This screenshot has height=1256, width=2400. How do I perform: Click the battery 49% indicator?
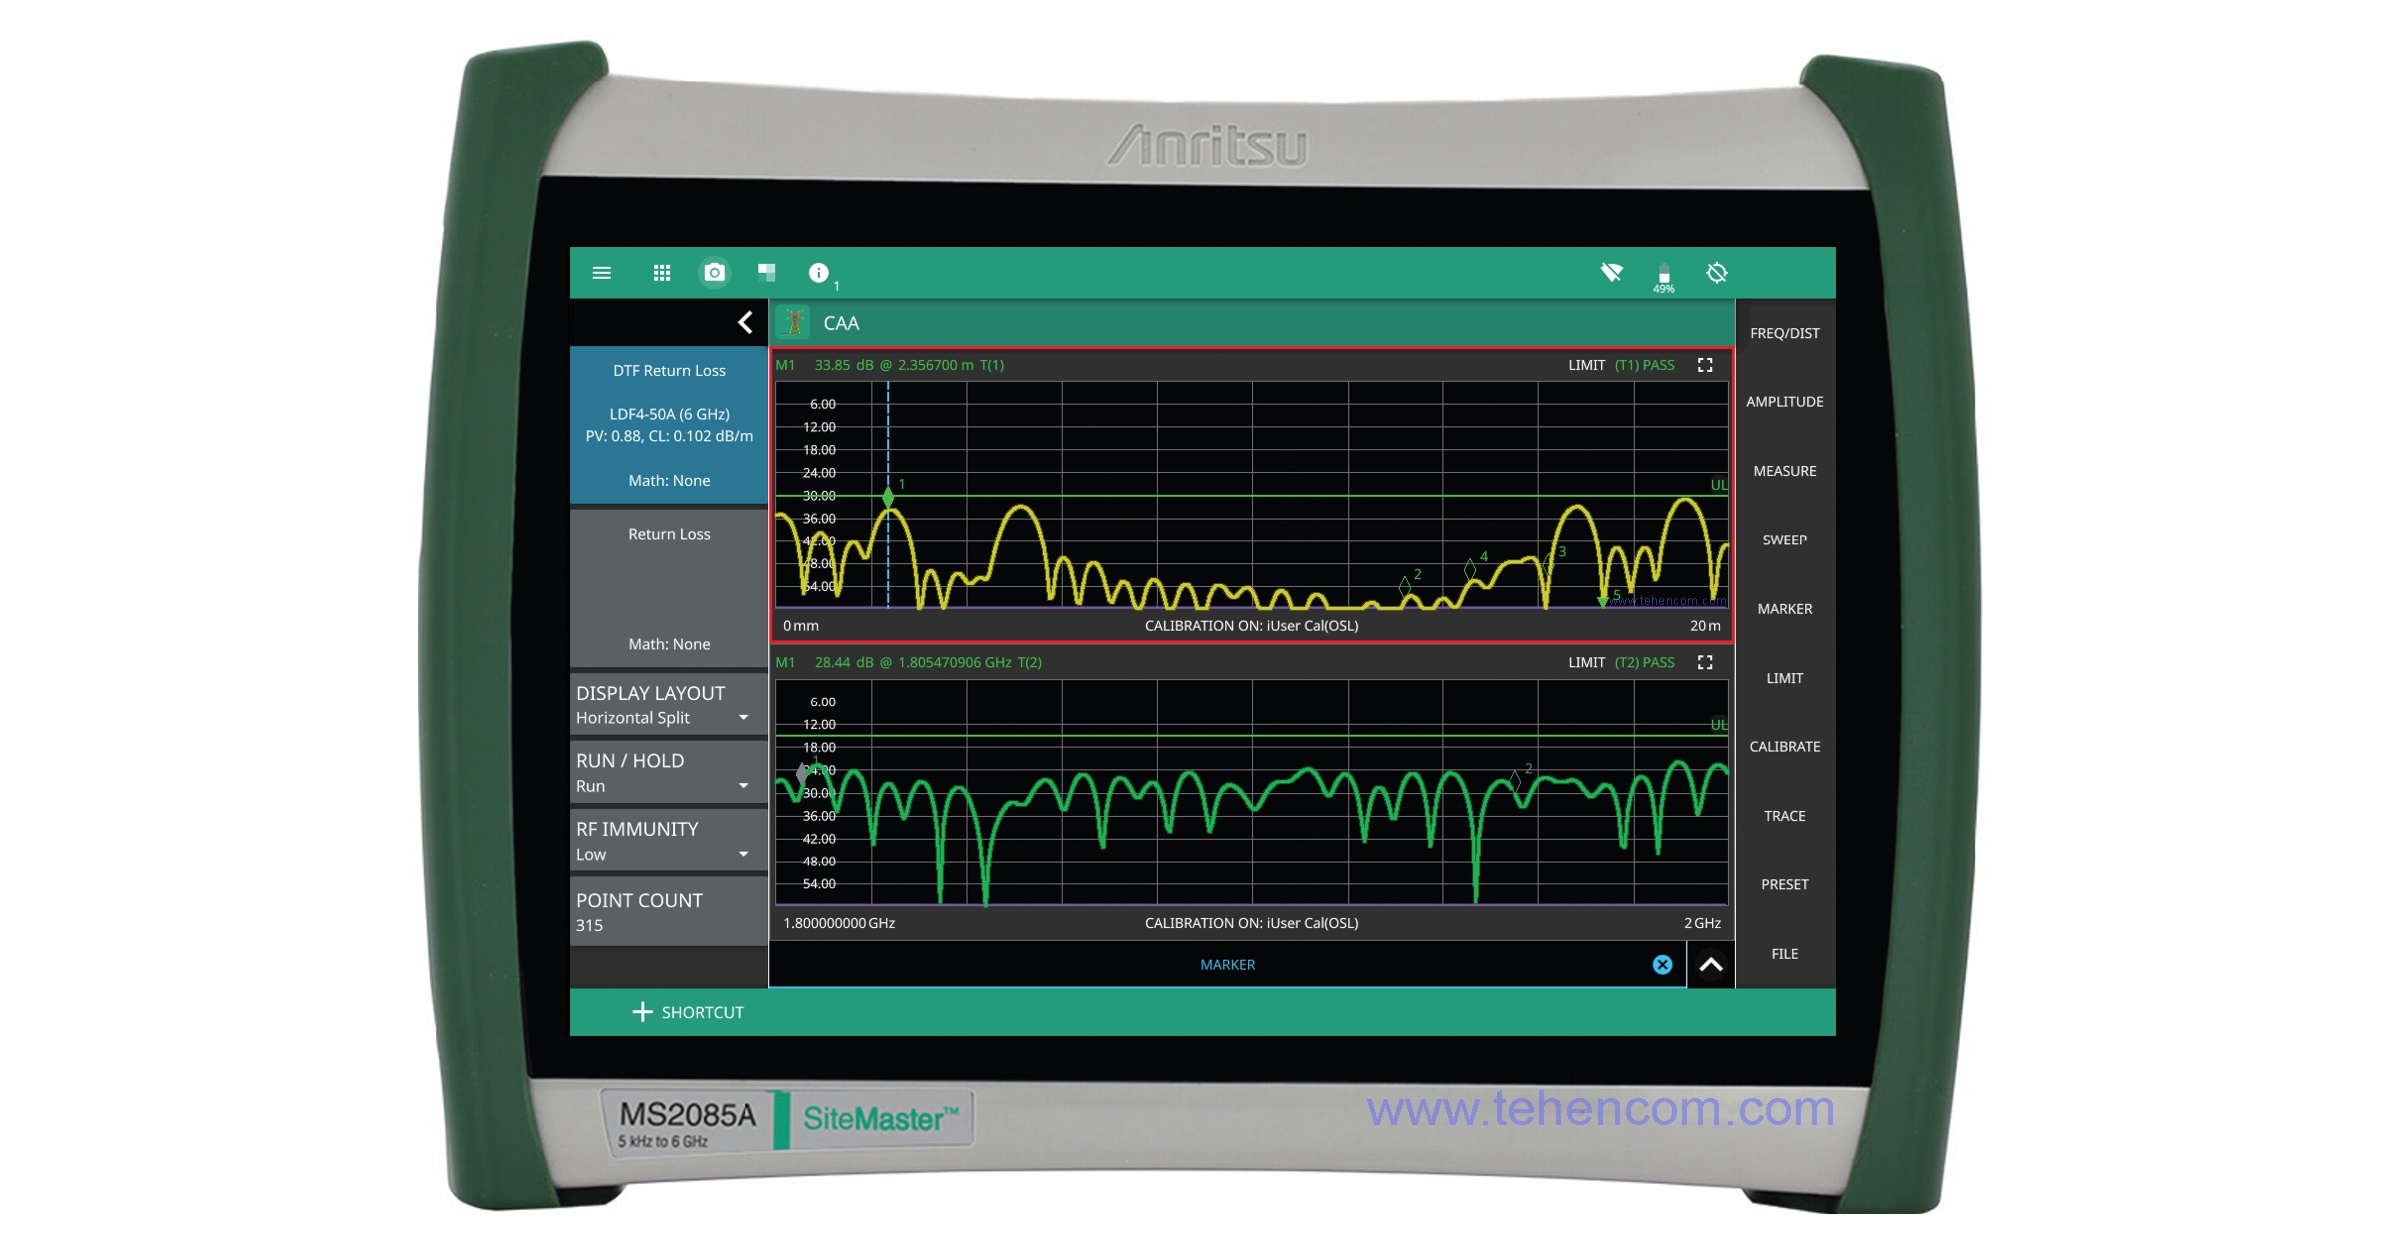1664,278
